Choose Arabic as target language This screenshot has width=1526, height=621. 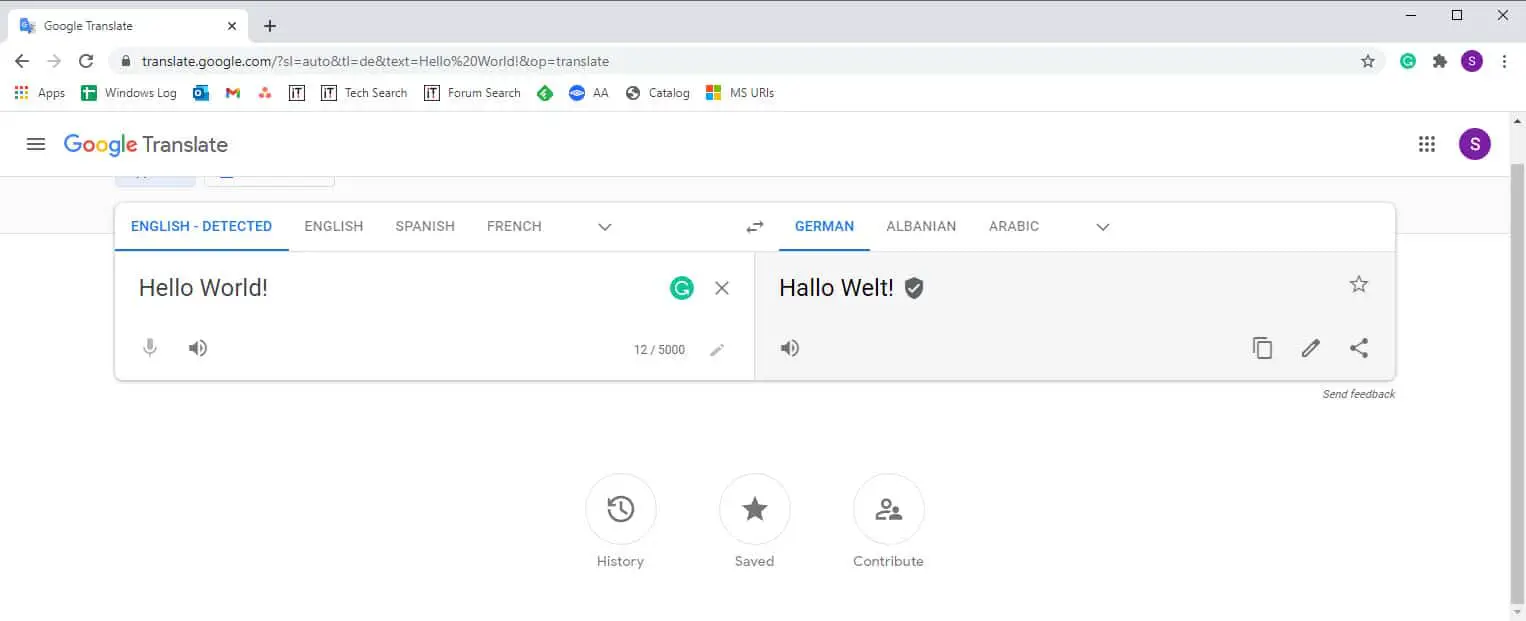point(1014,227)
